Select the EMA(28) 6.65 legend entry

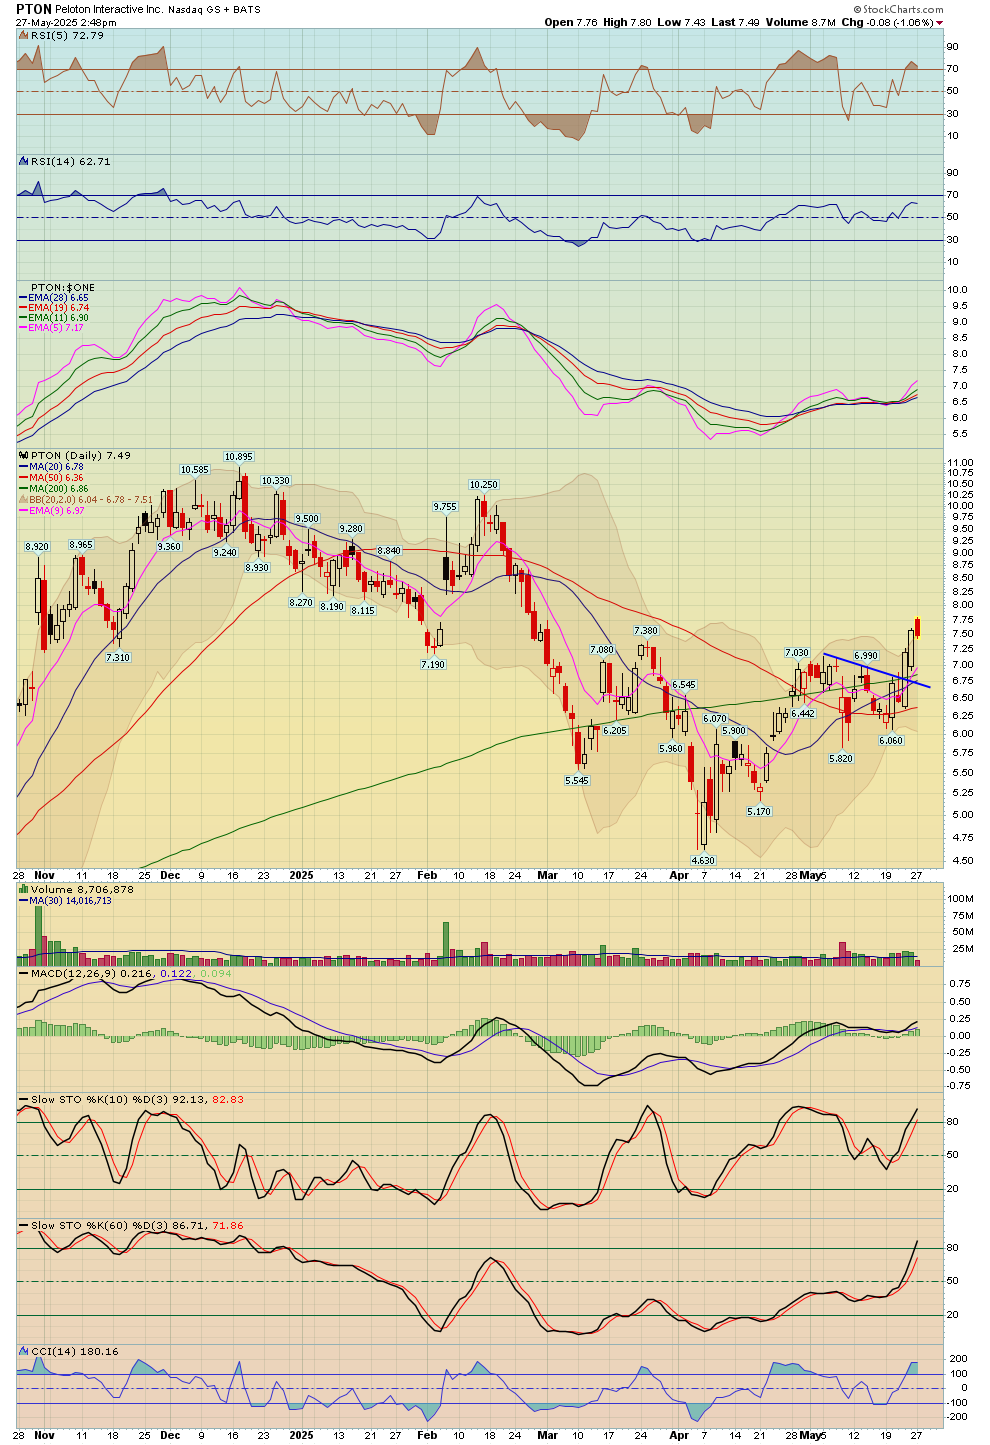point(54,298)
